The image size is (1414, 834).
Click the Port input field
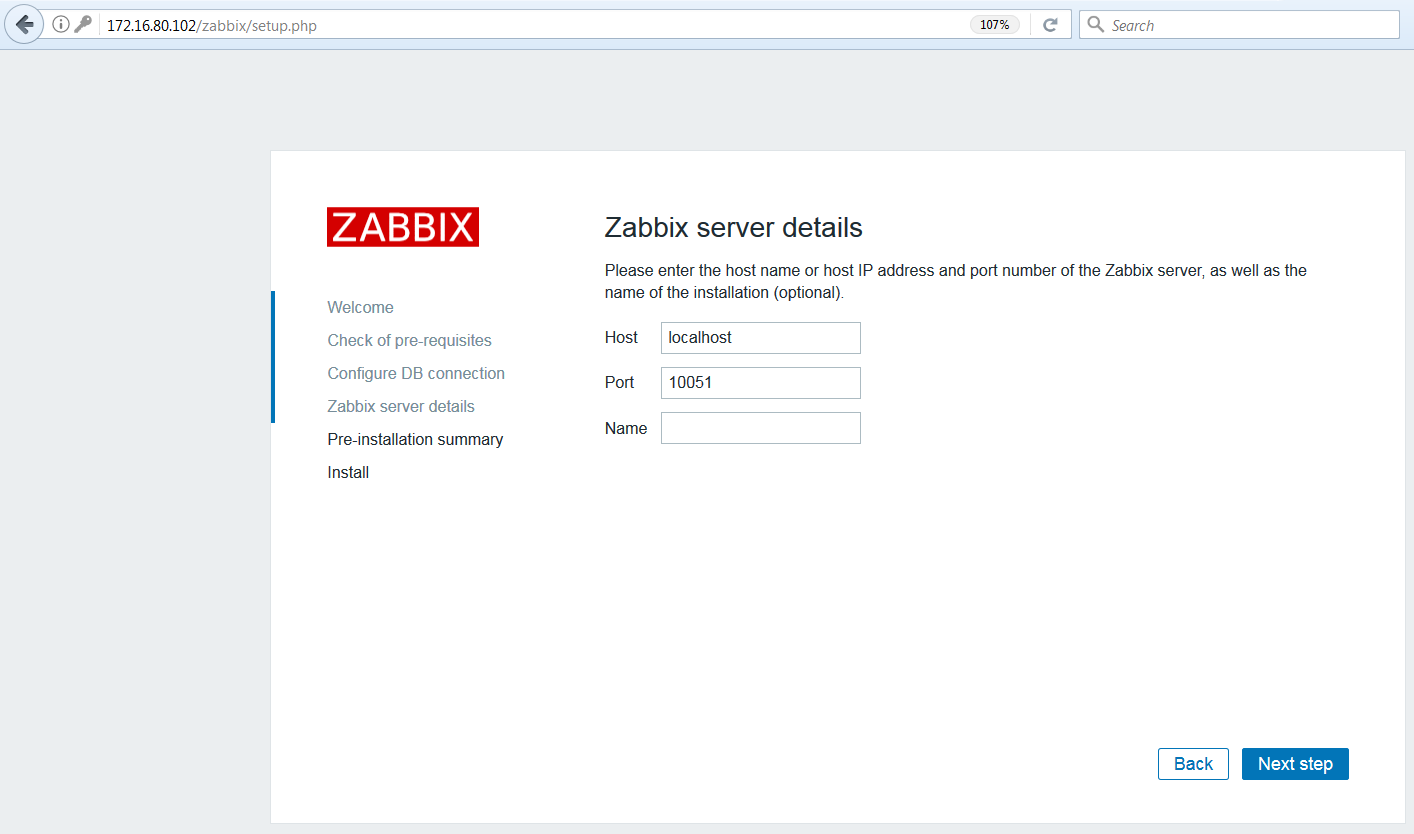click(x=760, y=383)
